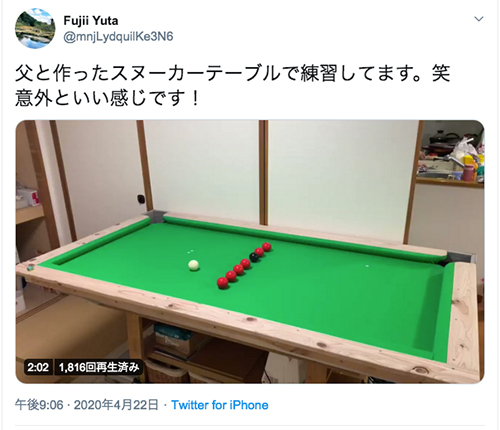This screenshot has width=500, height=430.
Task: Open the 午後9:06 · 2020年4月22日 timestamp
Action: 87,405
